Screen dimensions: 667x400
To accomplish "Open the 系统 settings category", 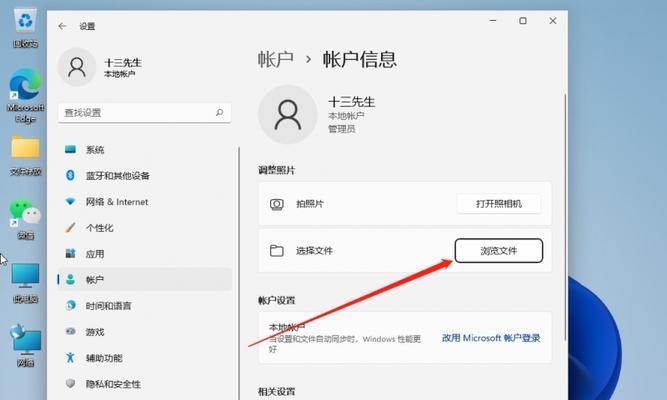I will click(x=145, y=149).
